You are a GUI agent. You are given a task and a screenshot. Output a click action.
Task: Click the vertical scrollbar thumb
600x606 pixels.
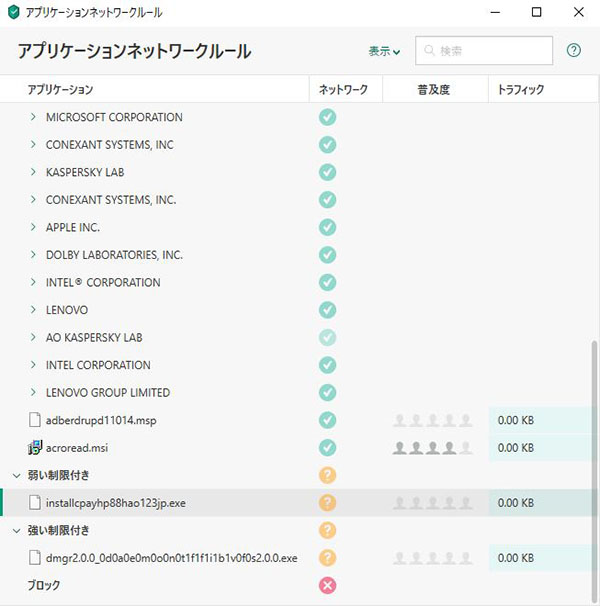point(595,470)
